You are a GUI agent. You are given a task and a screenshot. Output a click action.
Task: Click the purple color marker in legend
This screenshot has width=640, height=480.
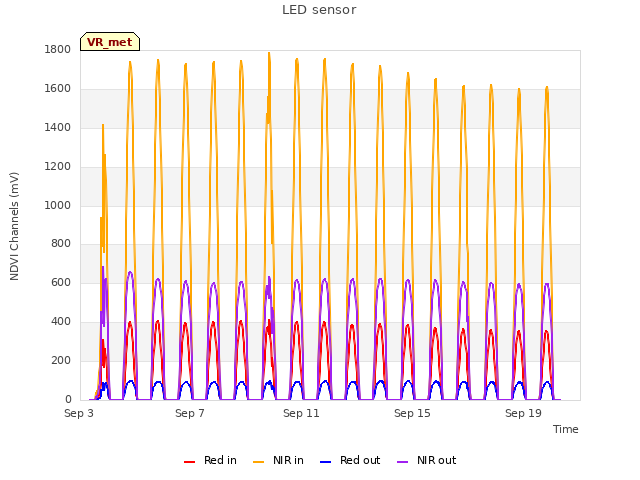(x=402, y=462)
